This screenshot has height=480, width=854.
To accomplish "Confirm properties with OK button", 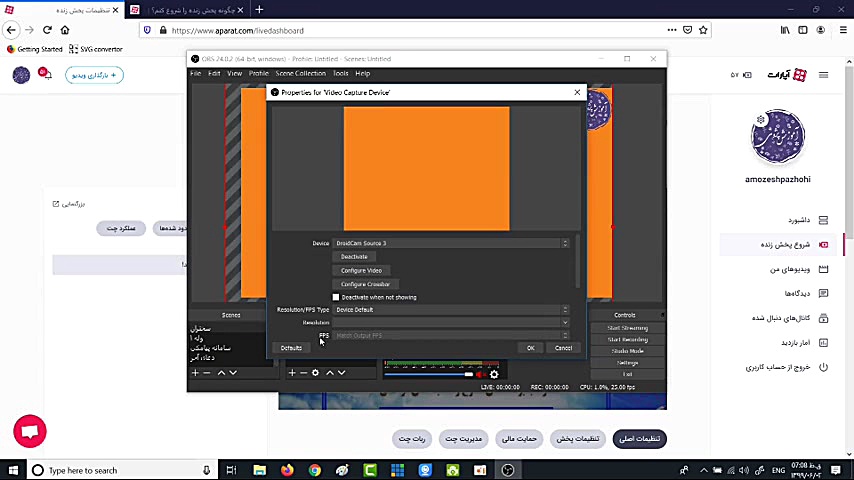I will click(x=530, y=348).
